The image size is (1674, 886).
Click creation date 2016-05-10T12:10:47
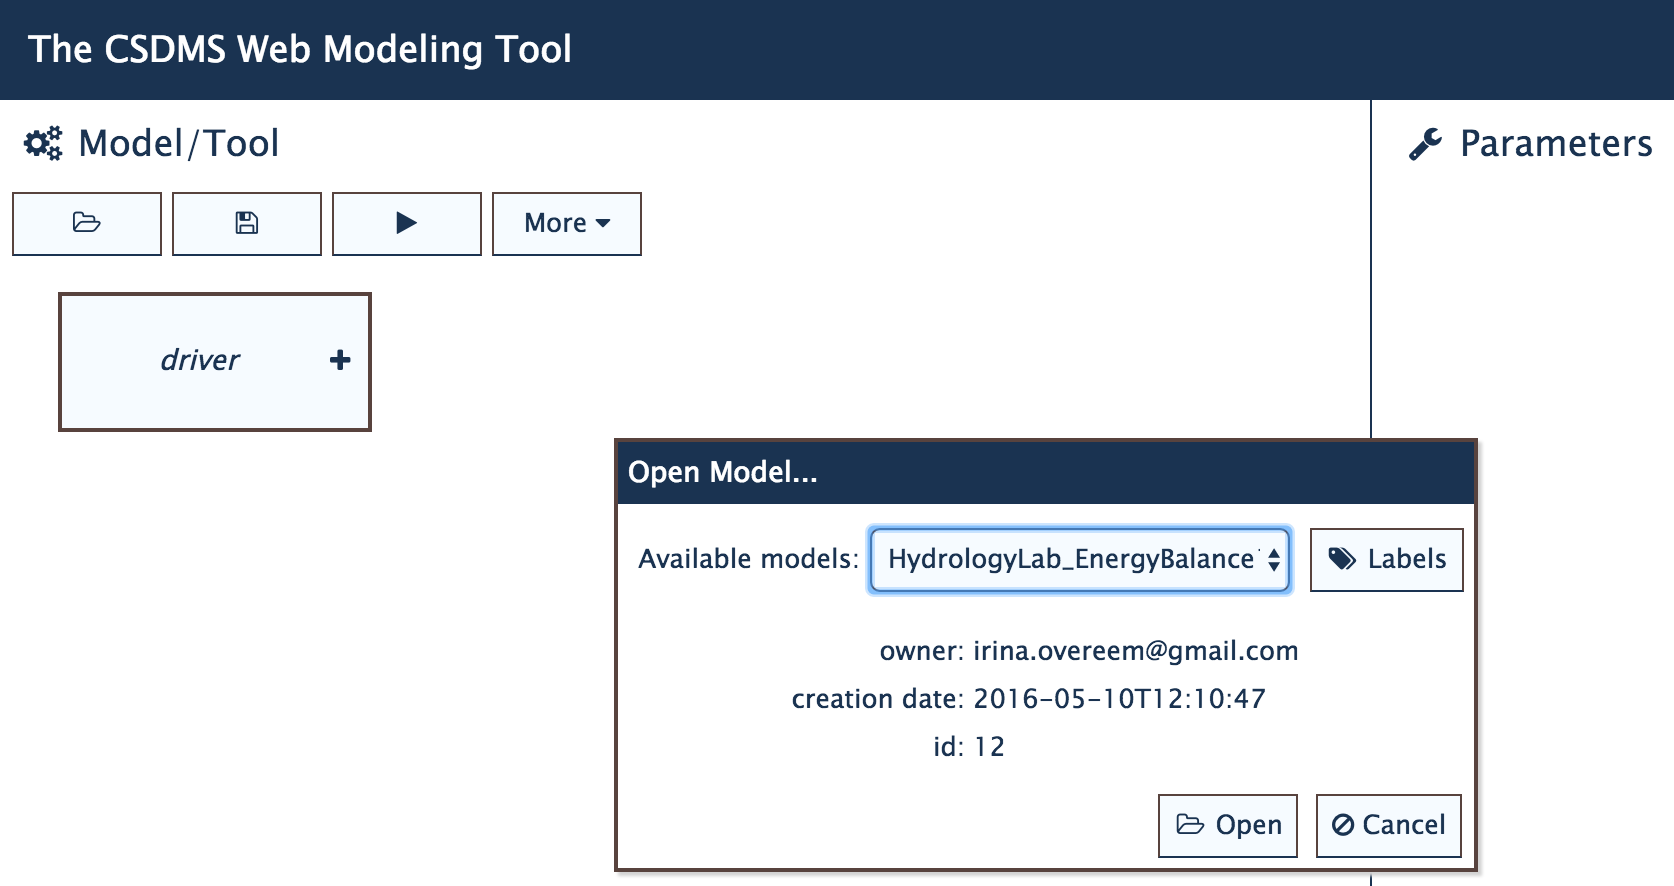[1120, 699]
